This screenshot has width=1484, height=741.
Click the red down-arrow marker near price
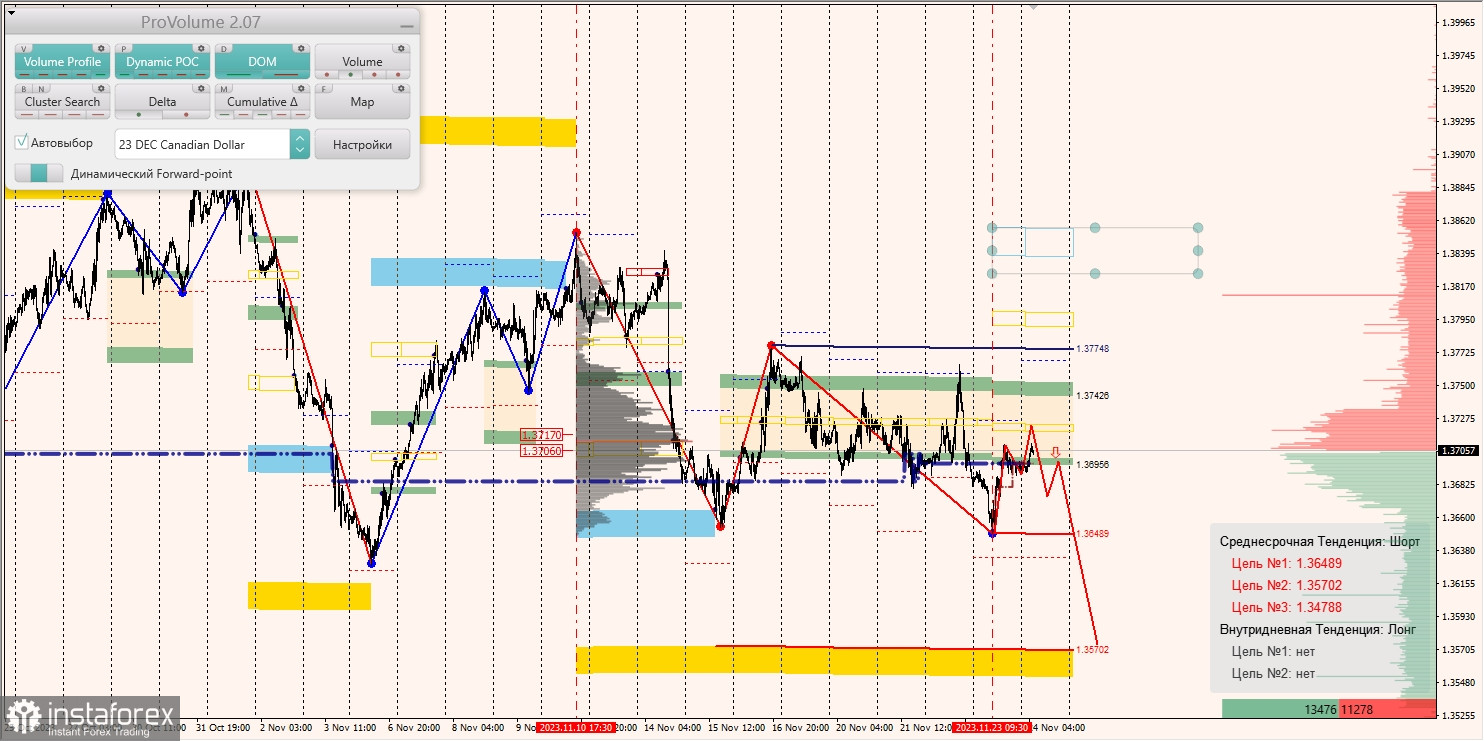(x=1055, y=453)
